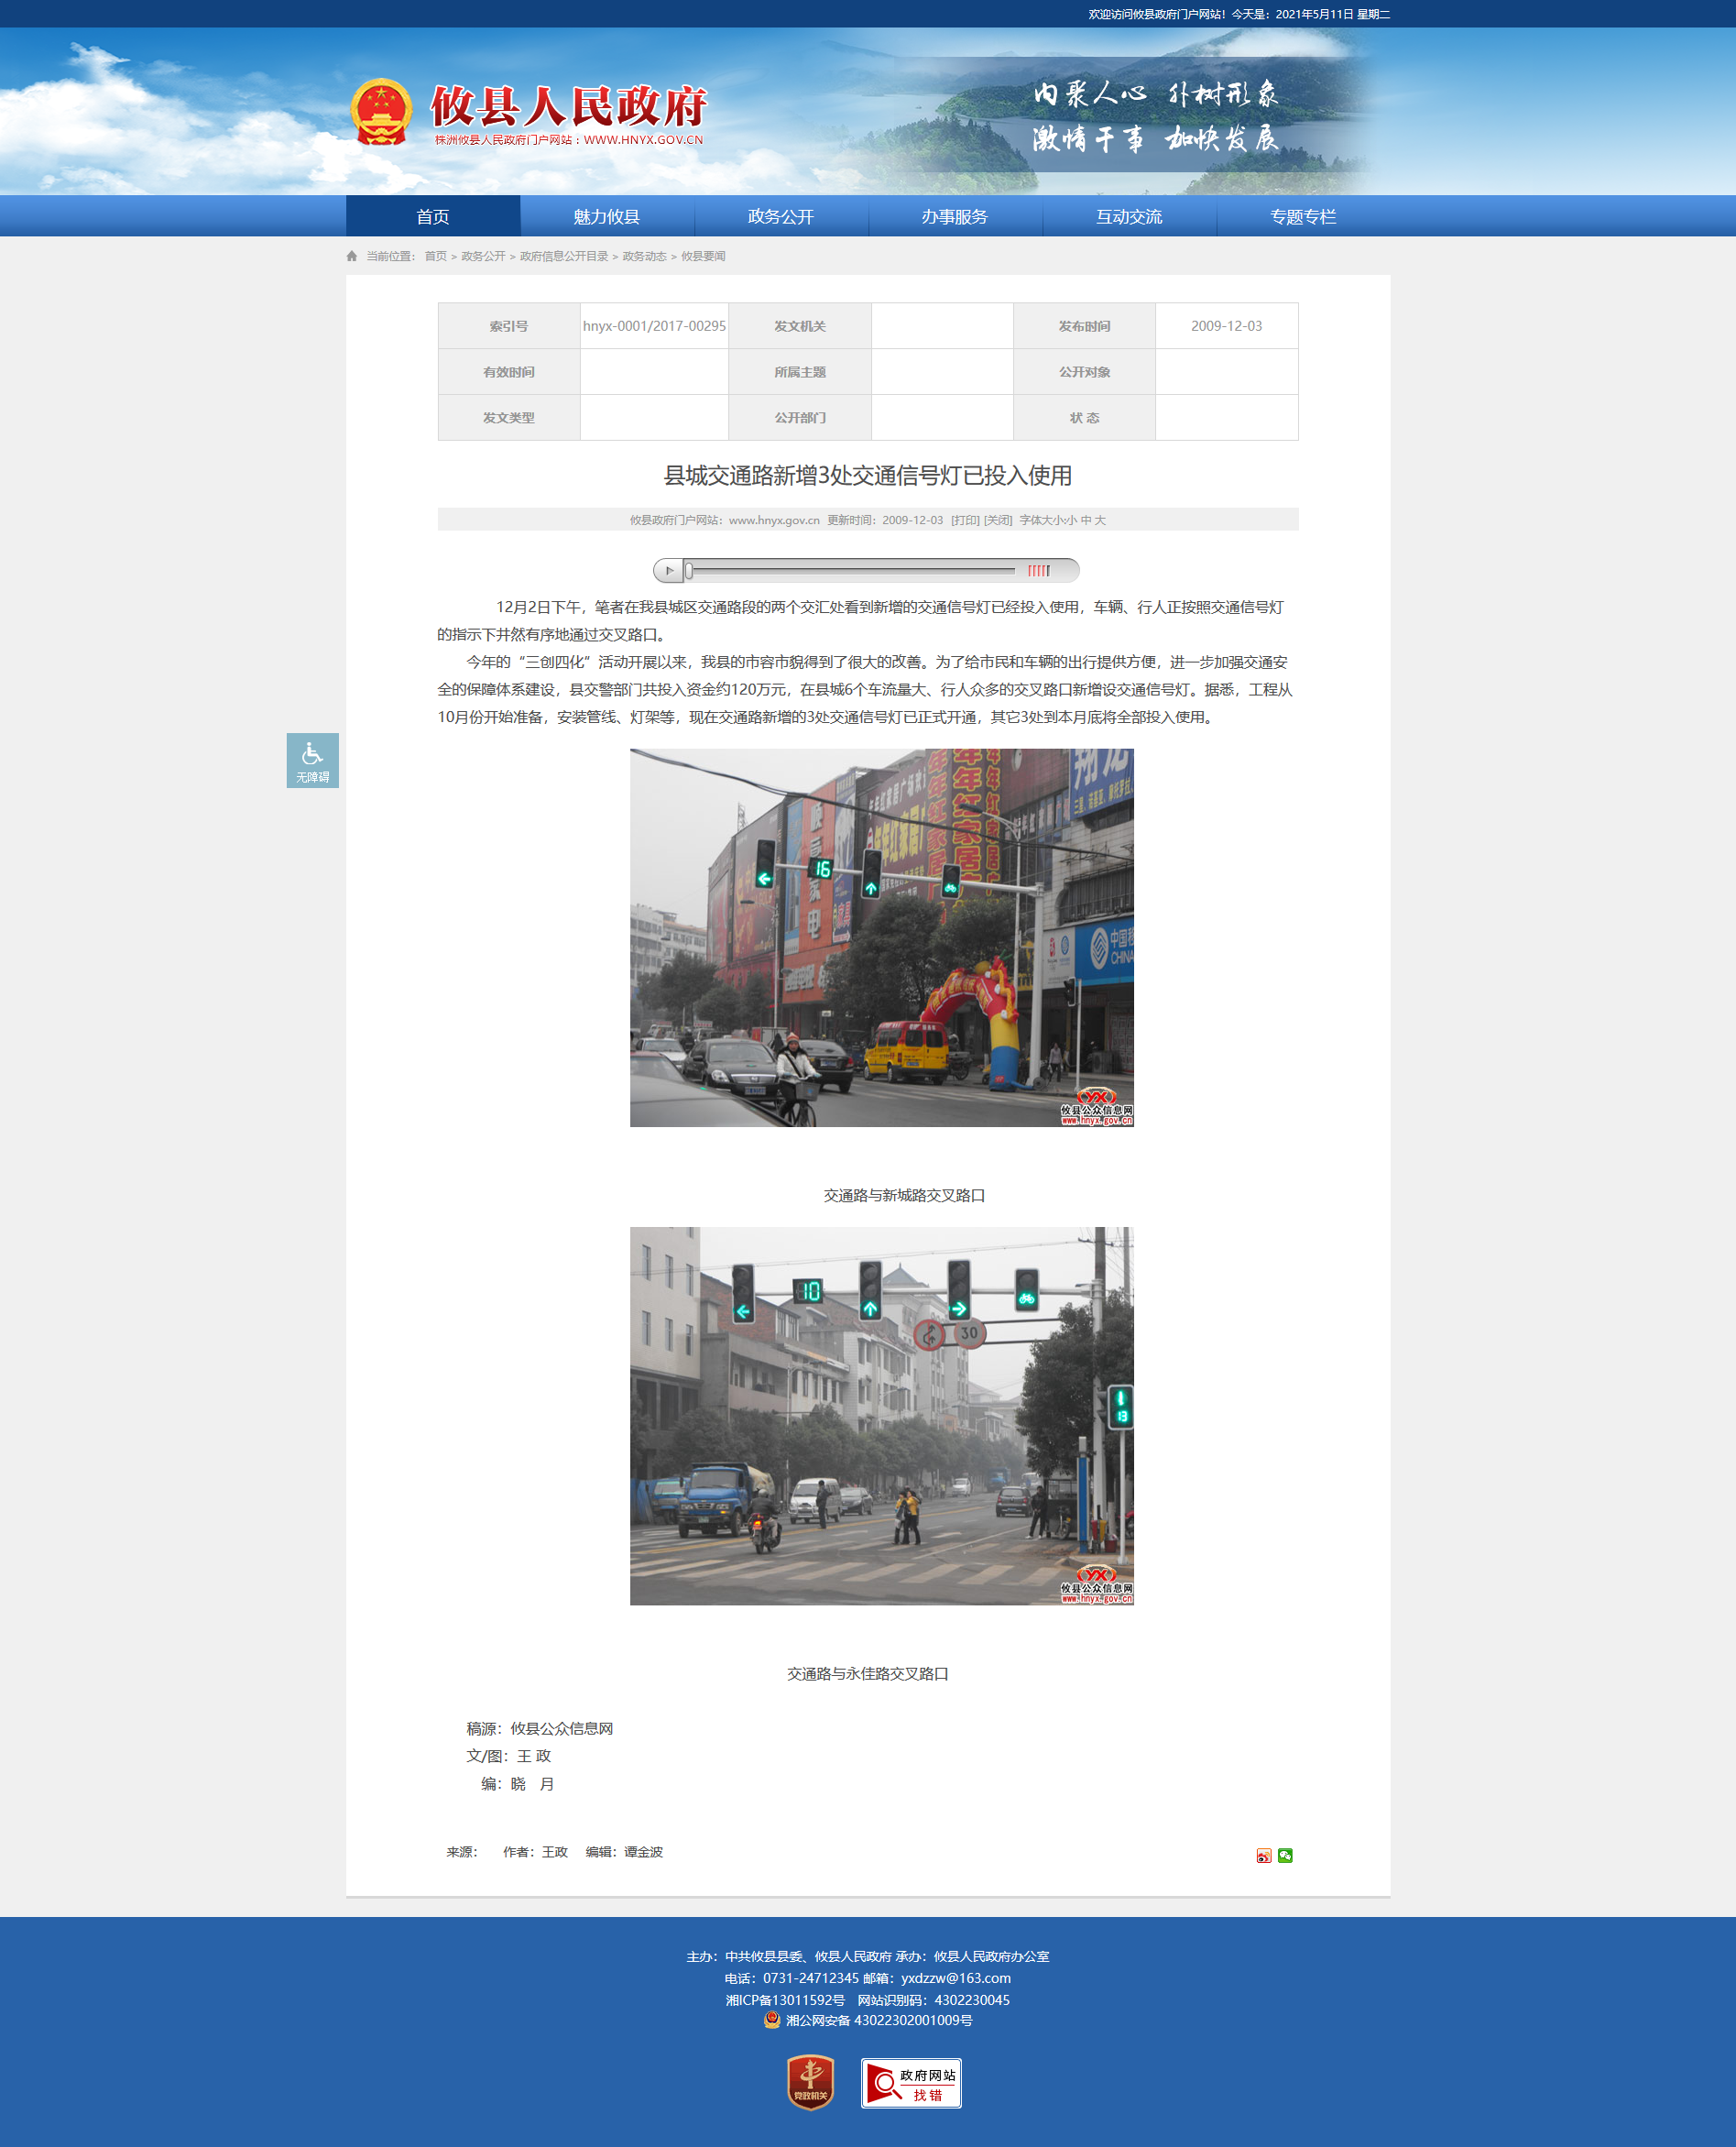
Task: Click the [关闭] close page link
Action: pos(998,520)
